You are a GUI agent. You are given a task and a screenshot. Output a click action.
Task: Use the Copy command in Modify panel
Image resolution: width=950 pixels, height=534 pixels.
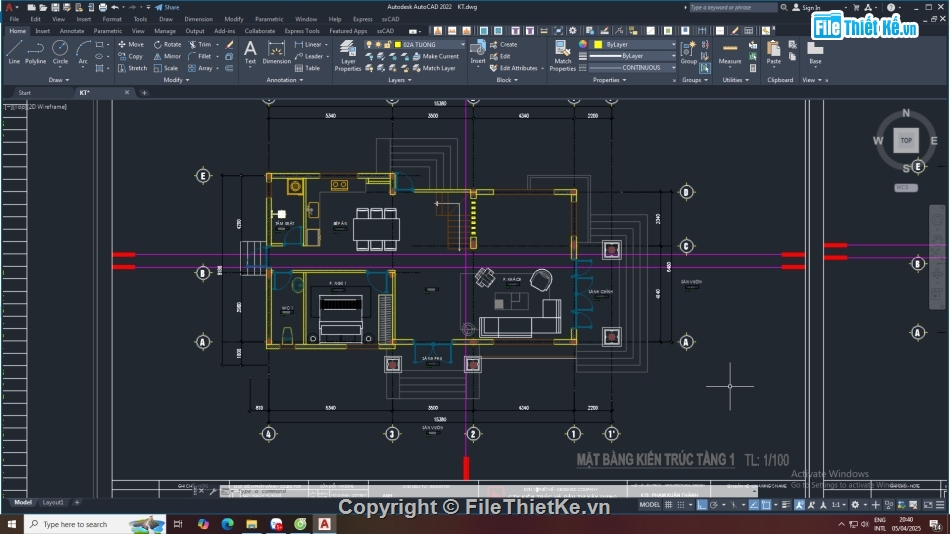coord(130,56)
